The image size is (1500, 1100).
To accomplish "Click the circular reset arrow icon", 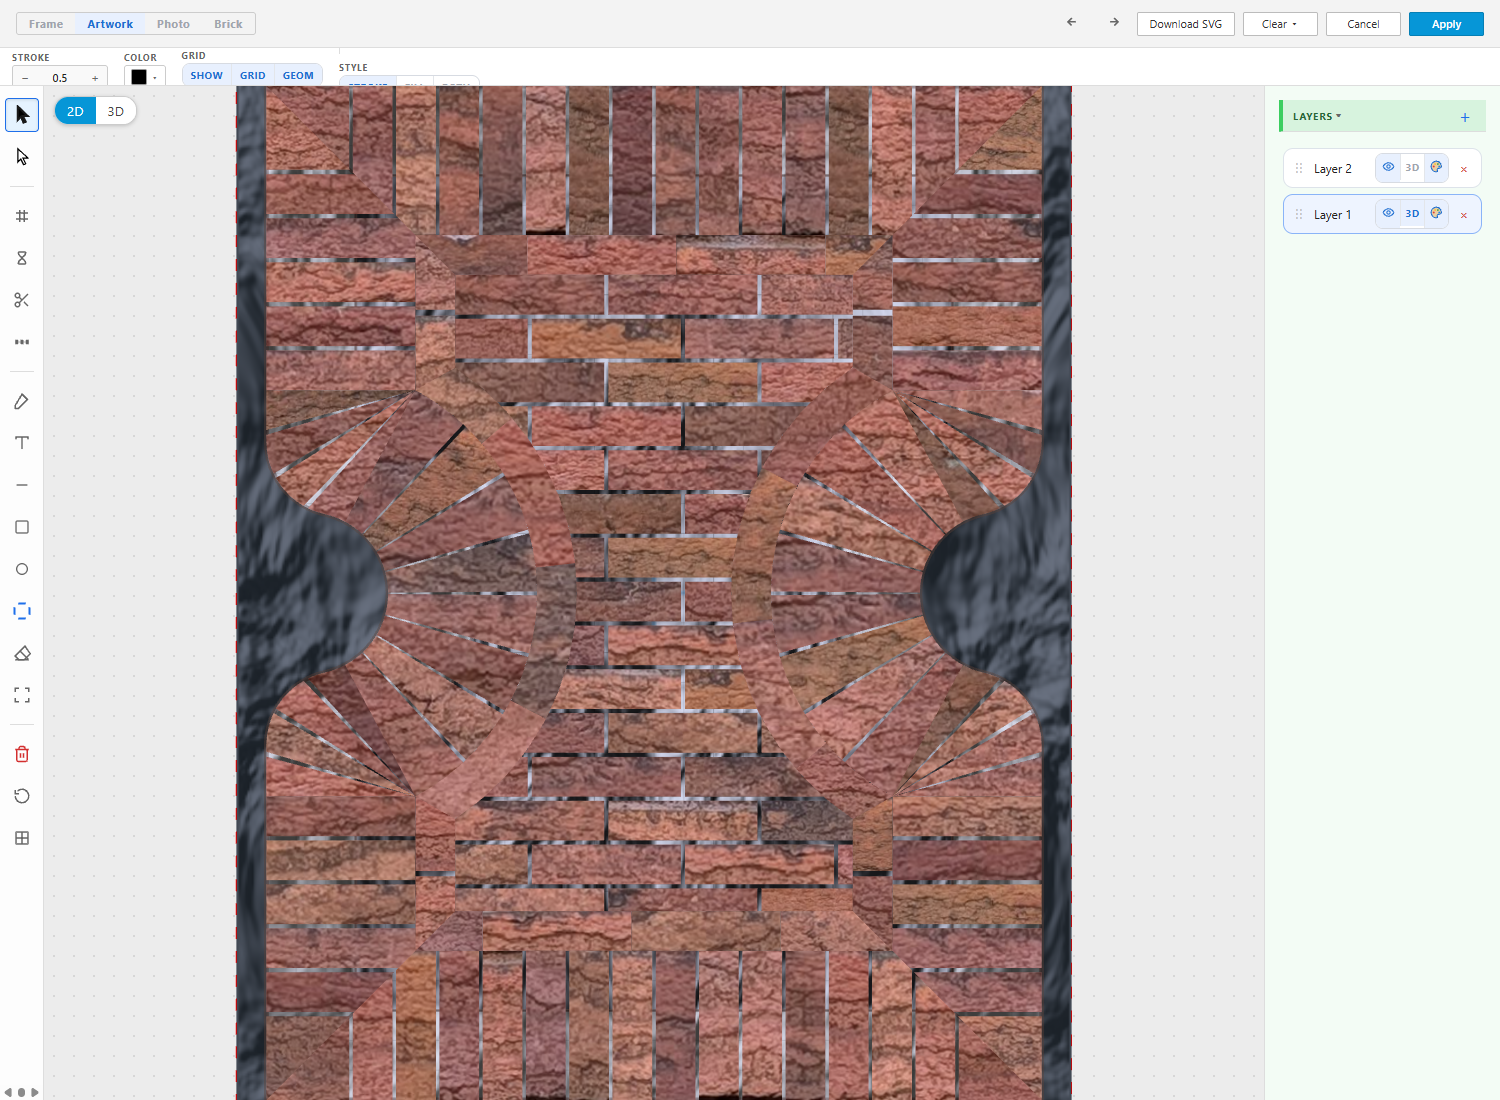I will click(x=22, y=796).
